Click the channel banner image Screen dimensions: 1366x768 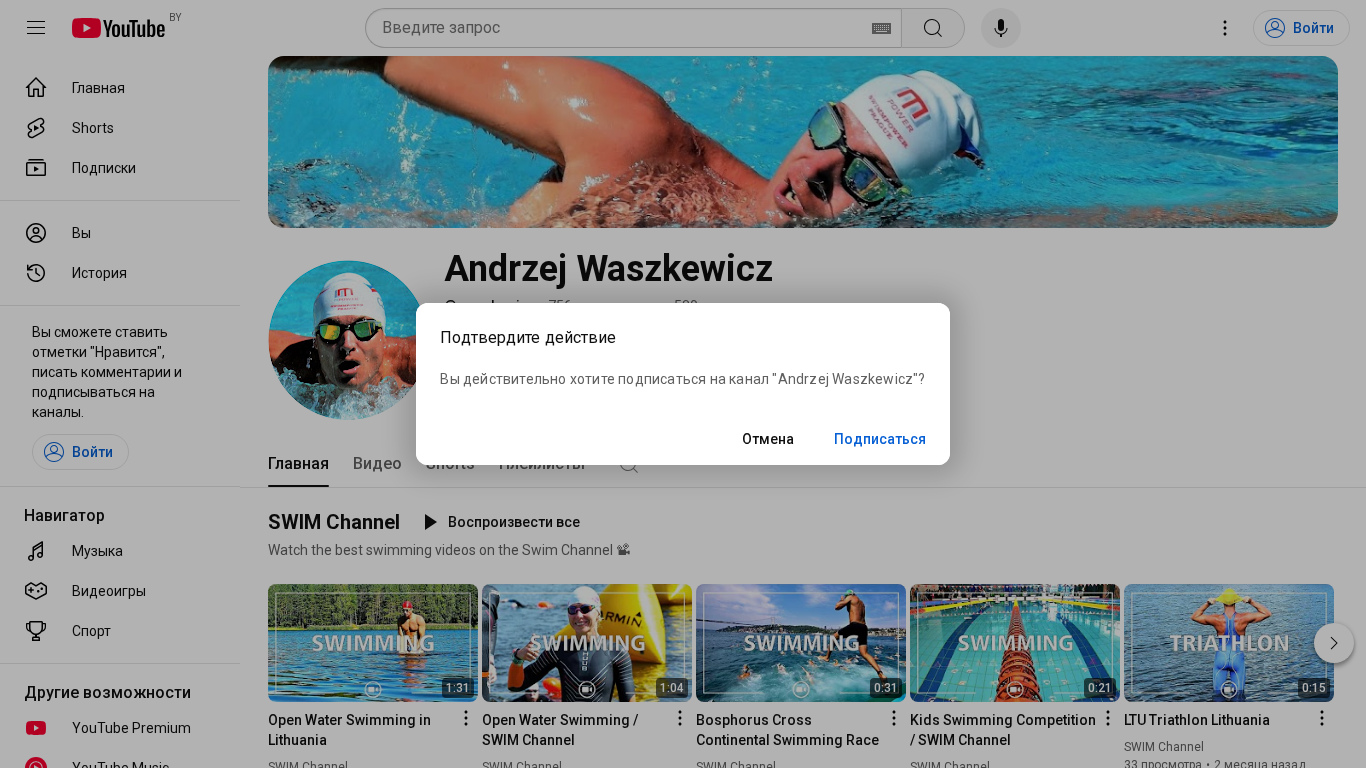click(803, 142)
